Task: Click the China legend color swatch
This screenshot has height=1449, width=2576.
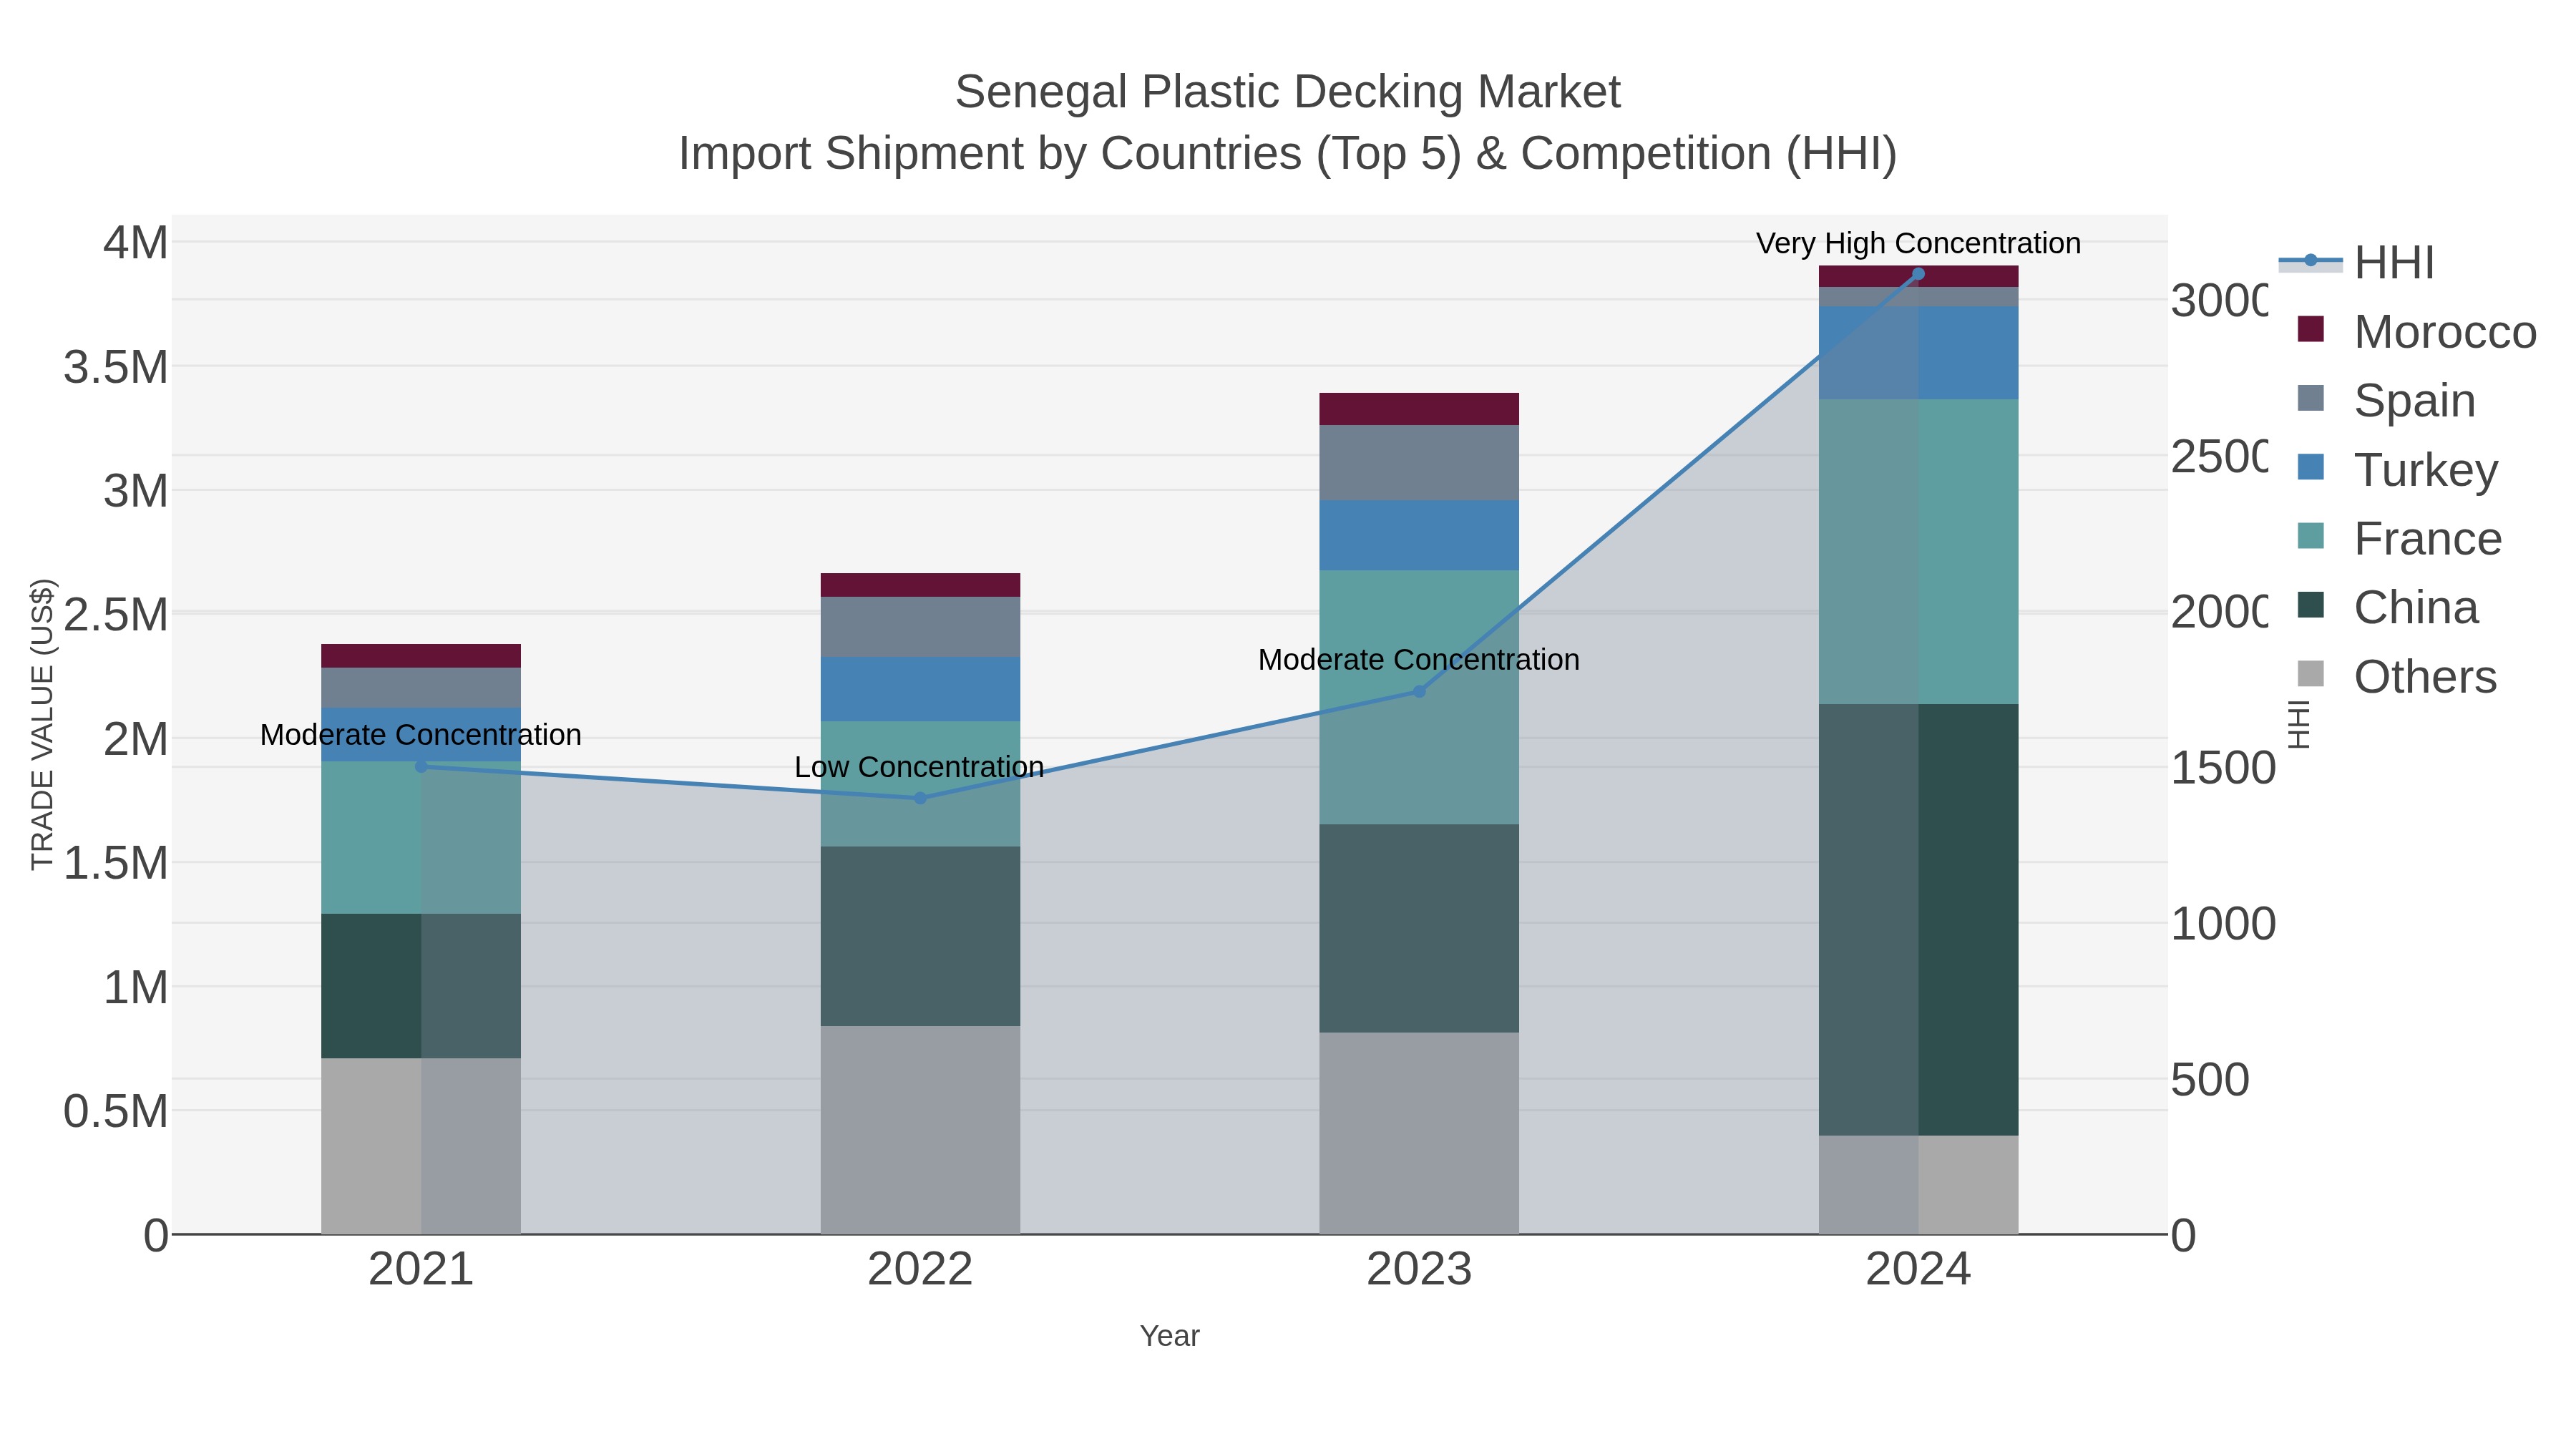Action: [2311, 605]
